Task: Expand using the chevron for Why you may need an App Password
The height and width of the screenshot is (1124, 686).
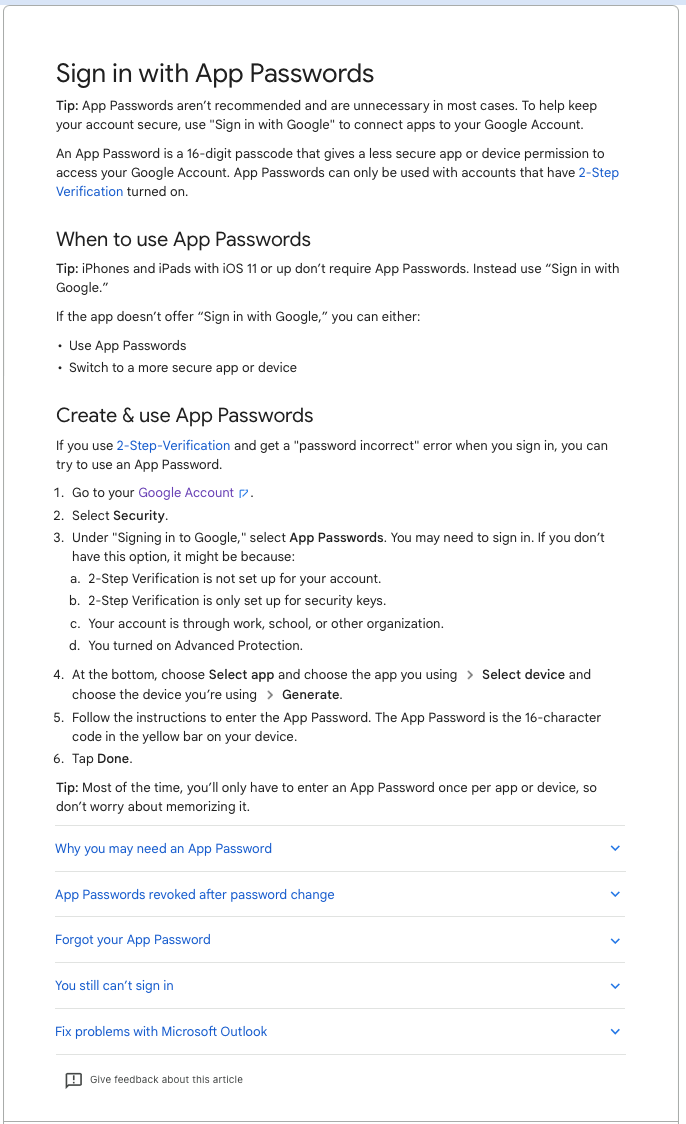Action: (x=615, y=849)
